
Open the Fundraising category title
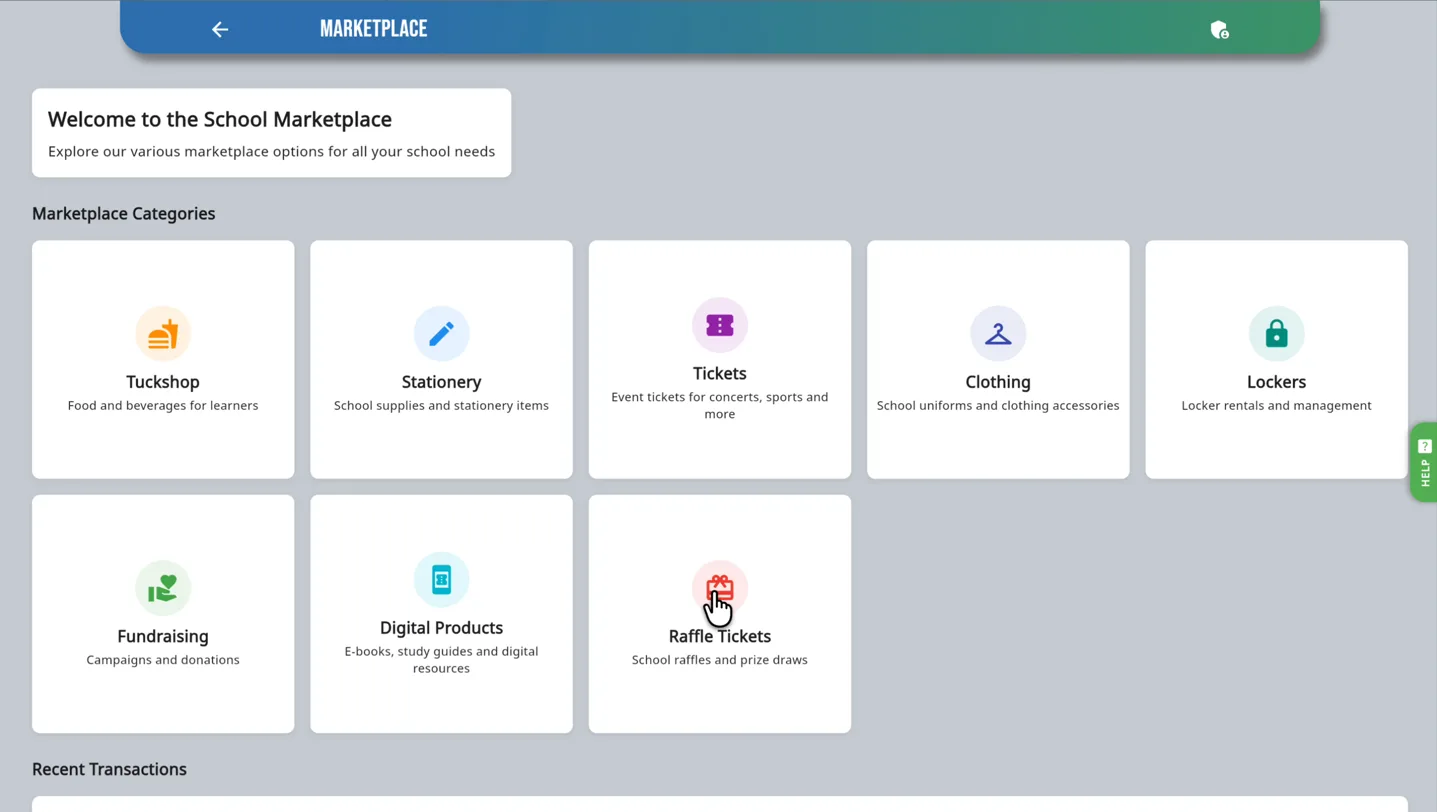[x=163, y=636]
